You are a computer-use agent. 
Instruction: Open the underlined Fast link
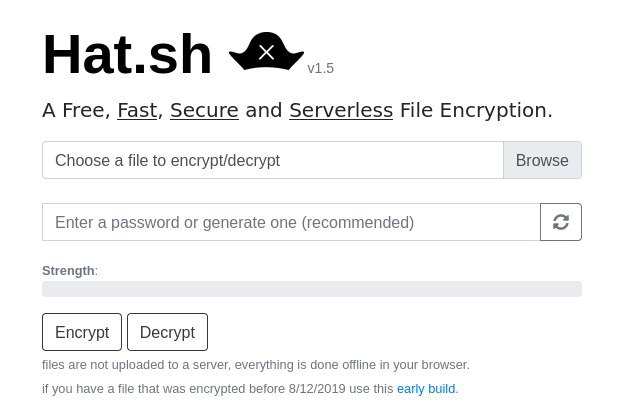(x=137, y=110)
